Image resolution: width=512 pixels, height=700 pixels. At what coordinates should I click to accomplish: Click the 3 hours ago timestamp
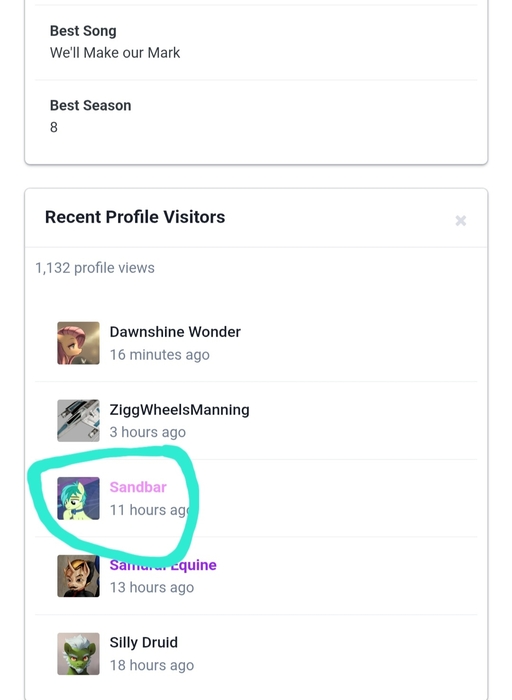(x=148, y=432)
